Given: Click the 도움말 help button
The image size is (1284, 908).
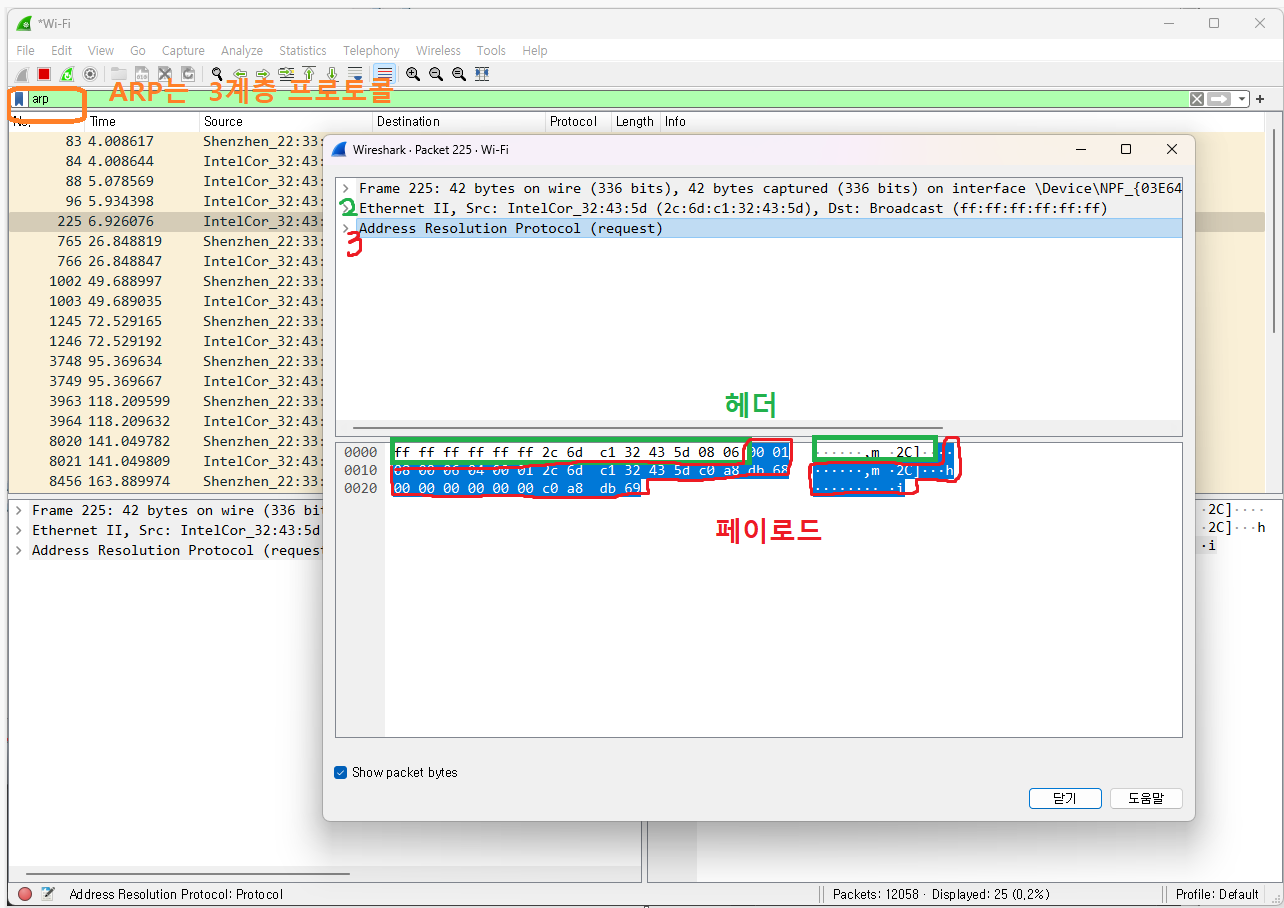Looking at the screenshot, I should tap(1146, 799).
